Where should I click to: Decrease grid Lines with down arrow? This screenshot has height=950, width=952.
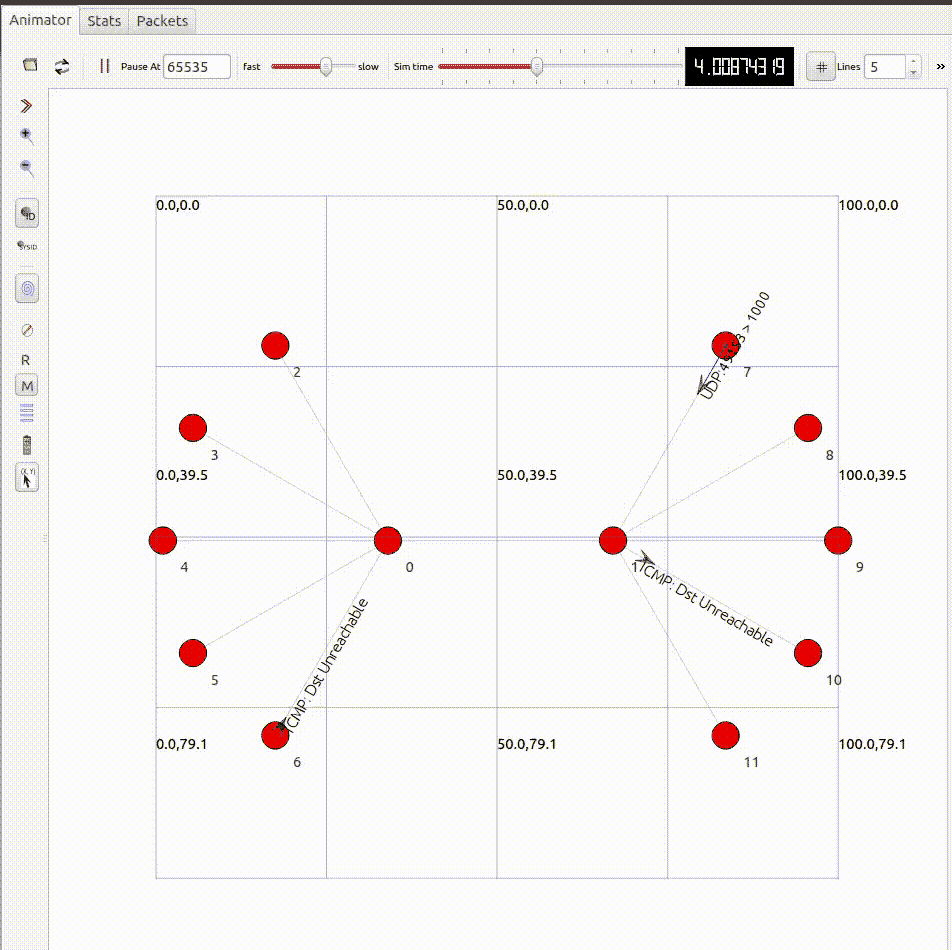point(913,73)
